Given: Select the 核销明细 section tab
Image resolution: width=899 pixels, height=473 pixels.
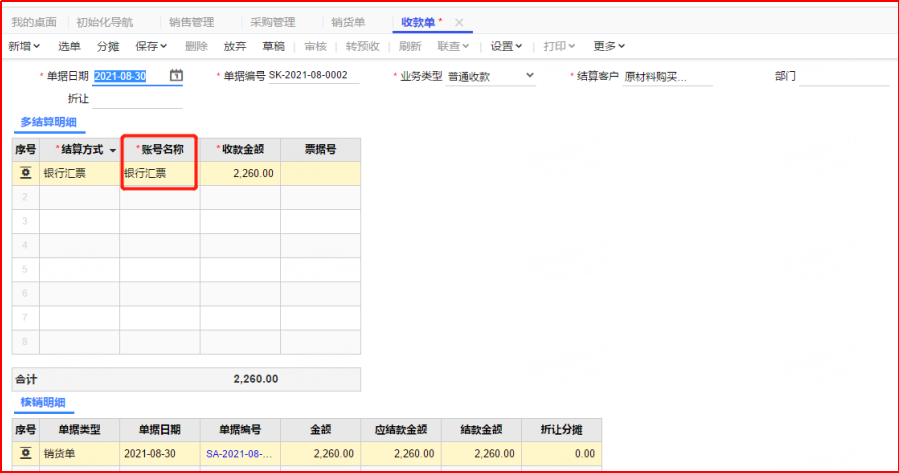Looking at the screenshot, I should pos(43,403).
